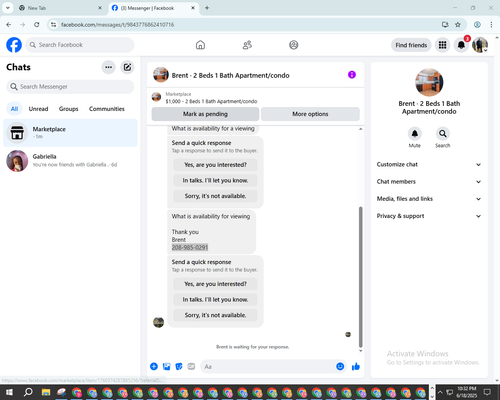Viewport: 500px width, 400px height.
Task: Open the Chrome profile icon
Action: (477, 25)
